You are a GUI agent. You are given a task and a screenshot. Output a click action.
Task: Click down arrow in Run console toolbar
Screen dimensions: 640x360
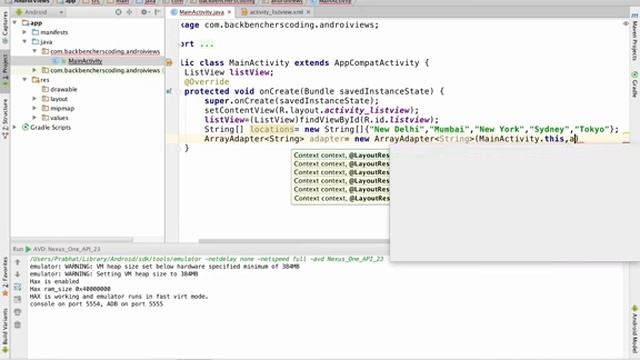click(x=18, y=274)
